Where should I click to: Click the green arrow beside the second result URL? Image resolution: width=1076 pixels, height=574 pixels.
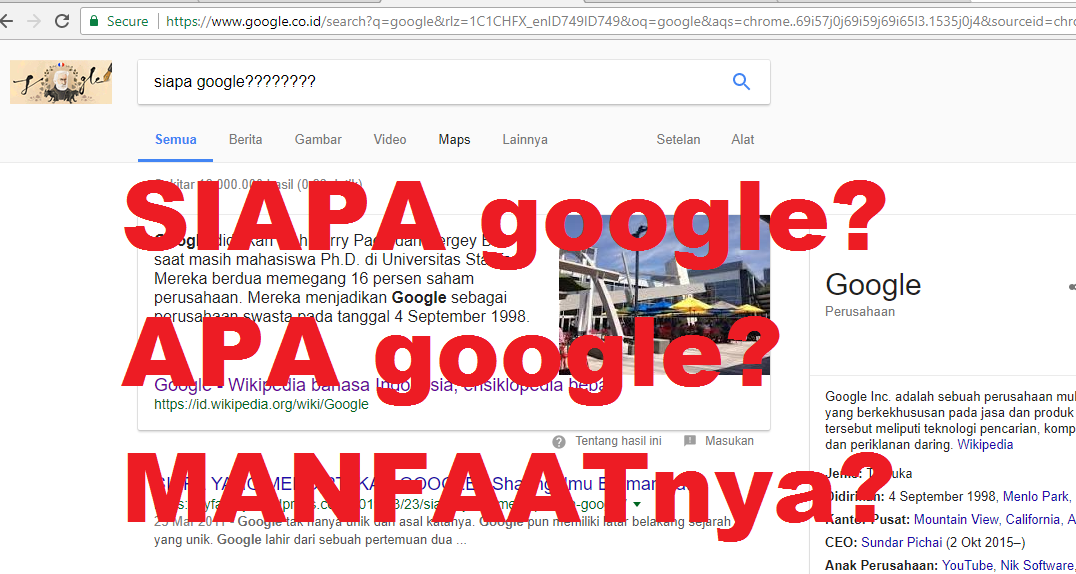[x=637, y=504]
